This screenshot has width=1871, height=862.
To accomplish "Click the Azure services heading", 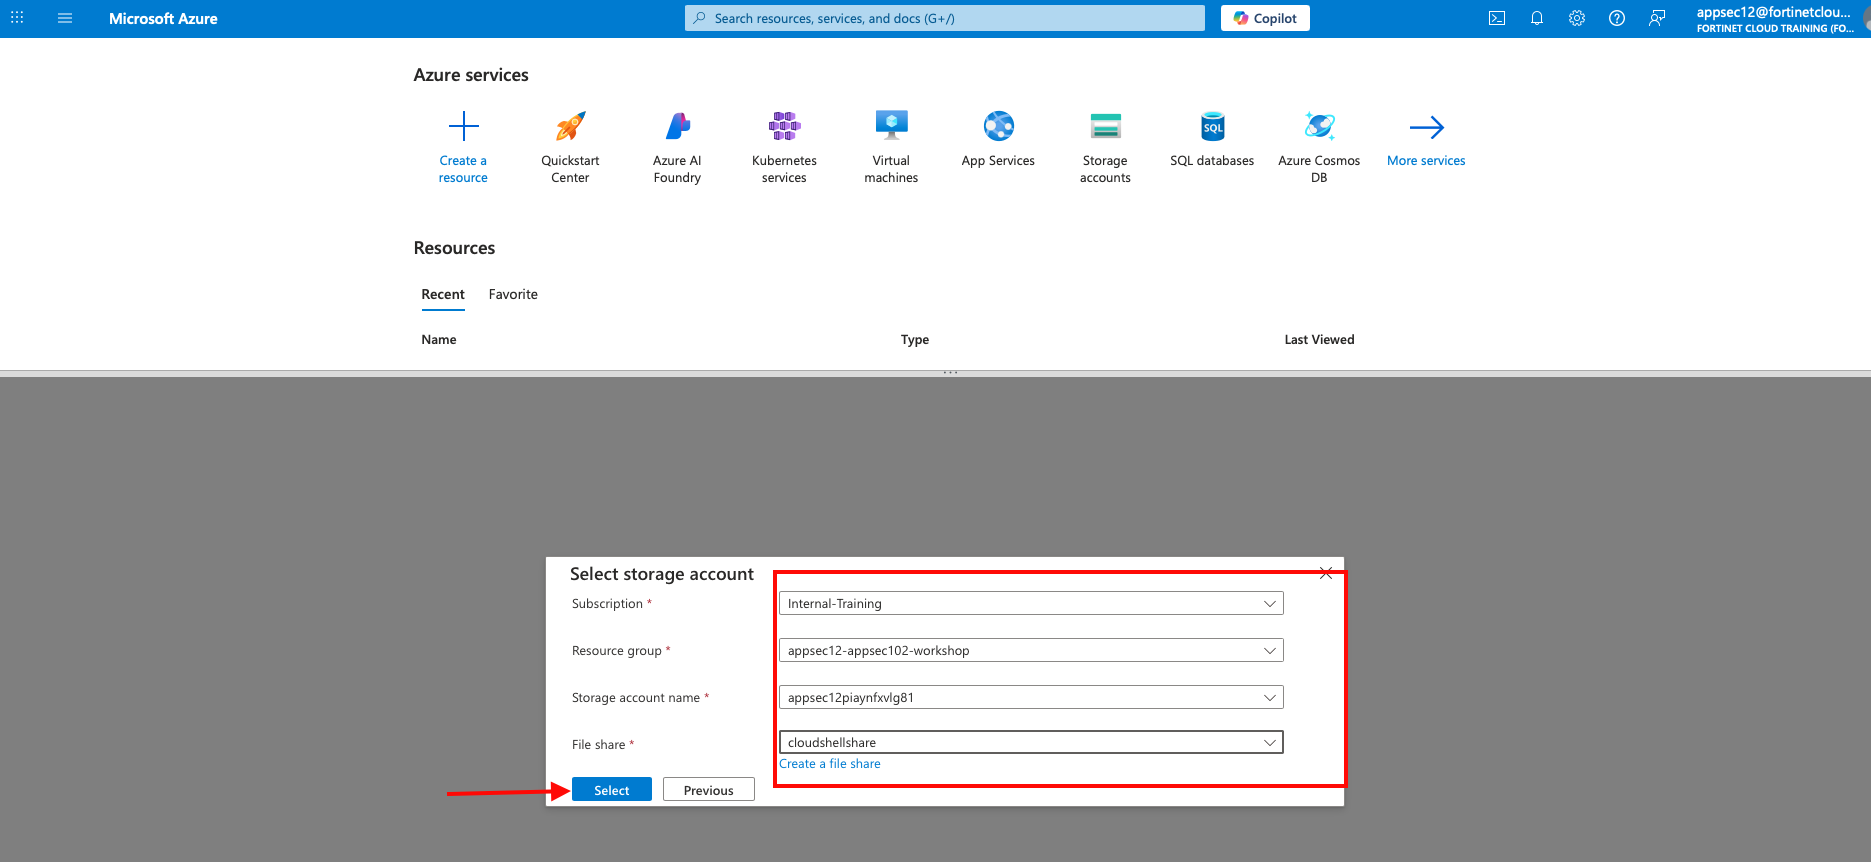I will click(x=471, y=75).
